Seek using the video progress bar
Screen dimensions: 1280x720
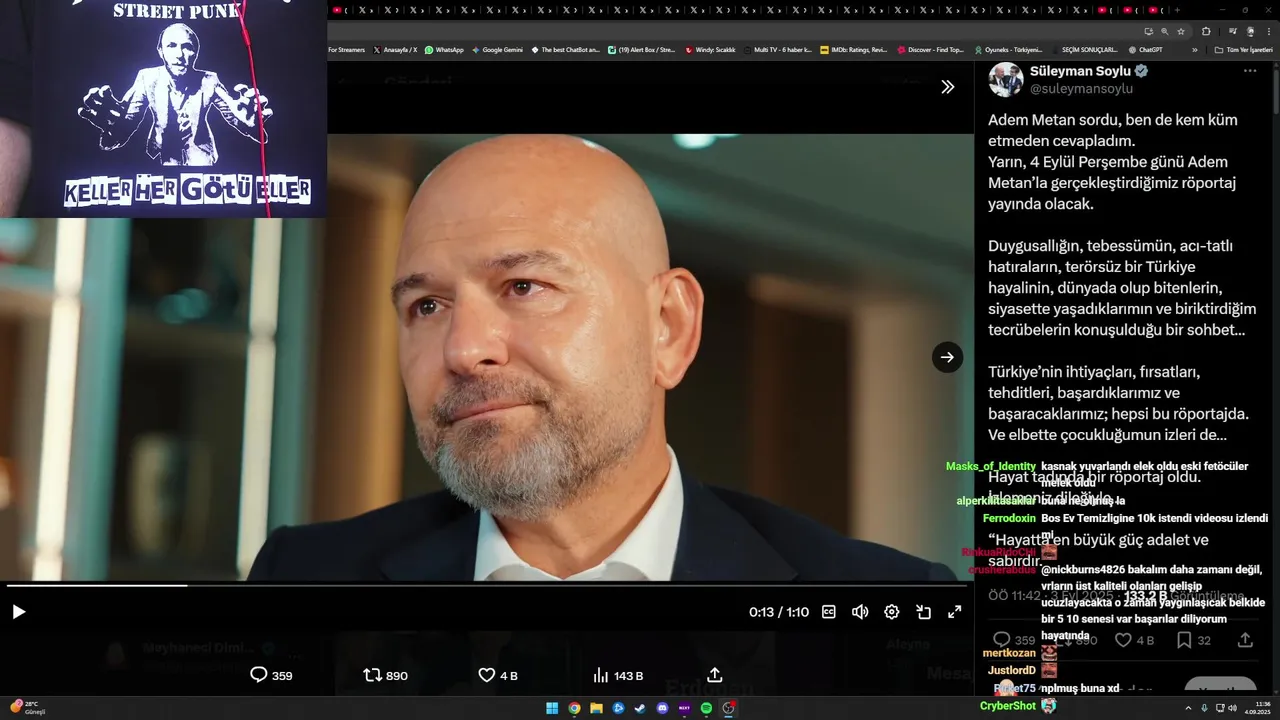point(487,586)
